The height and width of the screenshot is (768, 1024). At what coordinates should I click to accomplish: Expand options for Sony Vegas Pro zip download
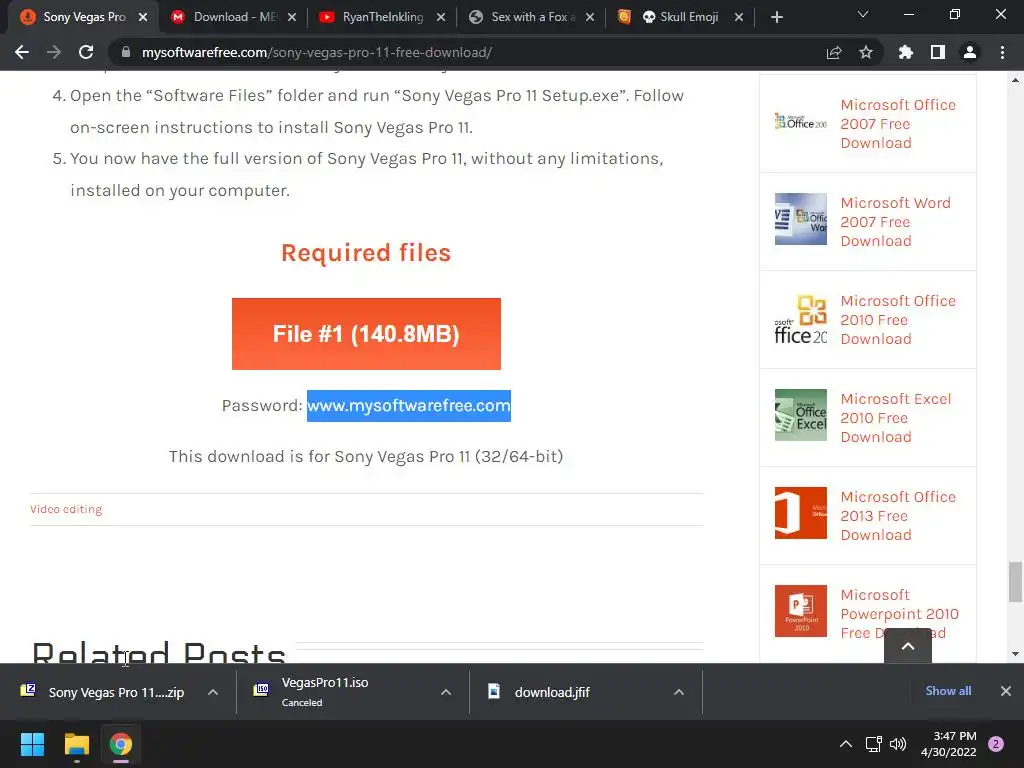(213, 692)
